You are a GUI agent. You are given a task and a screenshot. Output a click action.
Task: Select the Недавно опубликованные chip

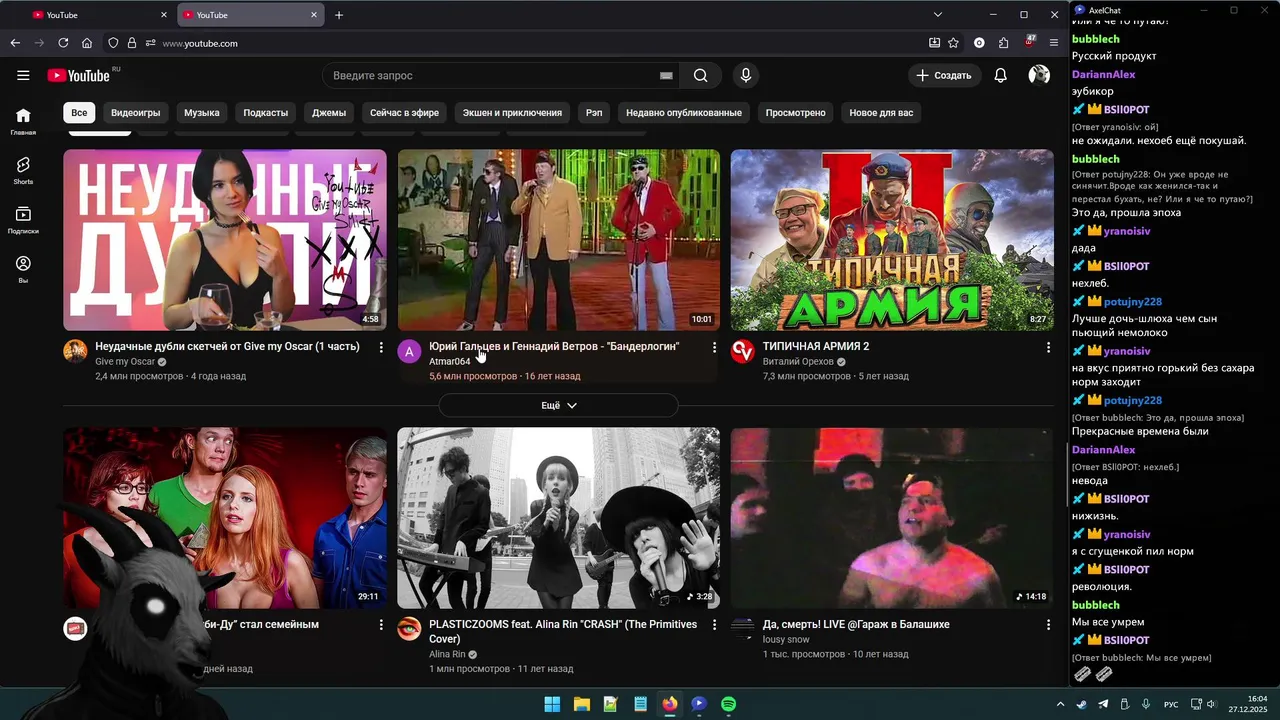[x=684, y=113]
